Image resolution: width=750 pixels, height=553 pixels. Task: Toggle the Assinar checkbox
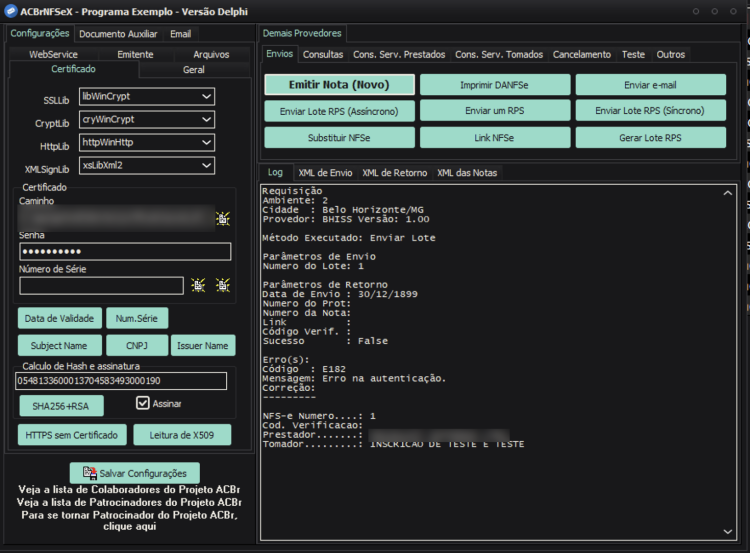click(143, 403)
